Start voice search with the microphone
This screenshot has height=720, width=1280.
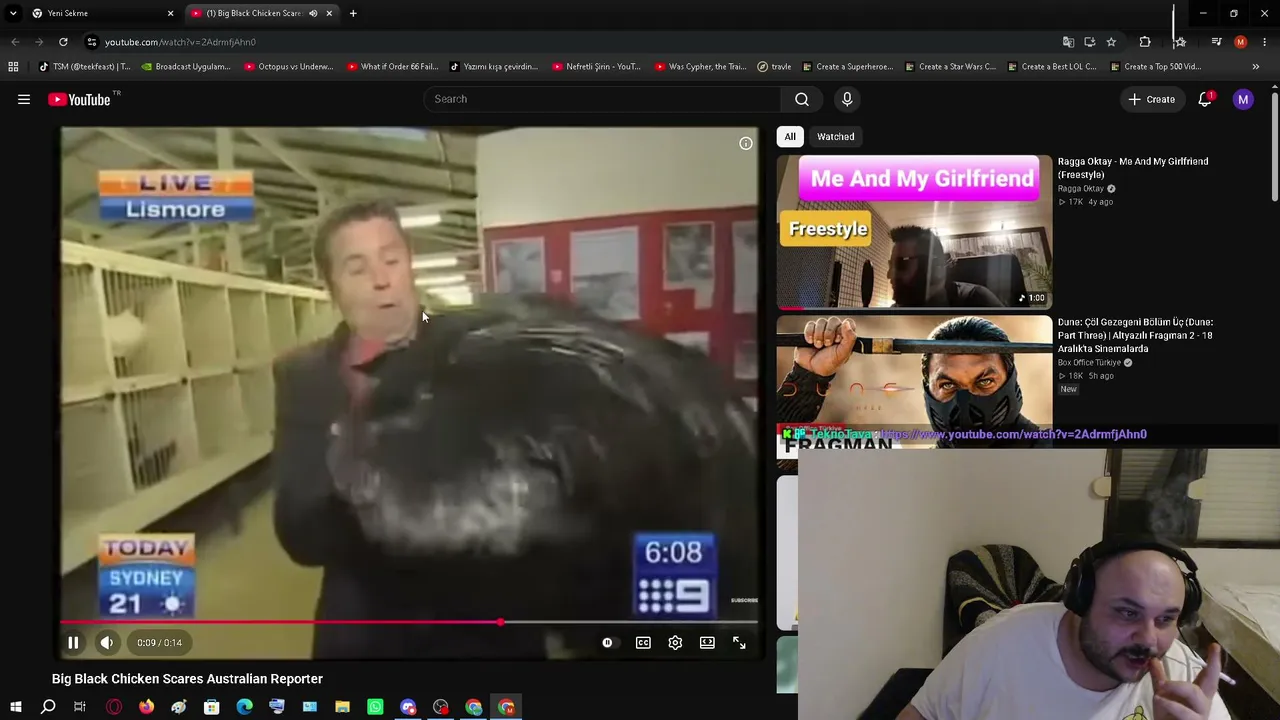point(847,99)
